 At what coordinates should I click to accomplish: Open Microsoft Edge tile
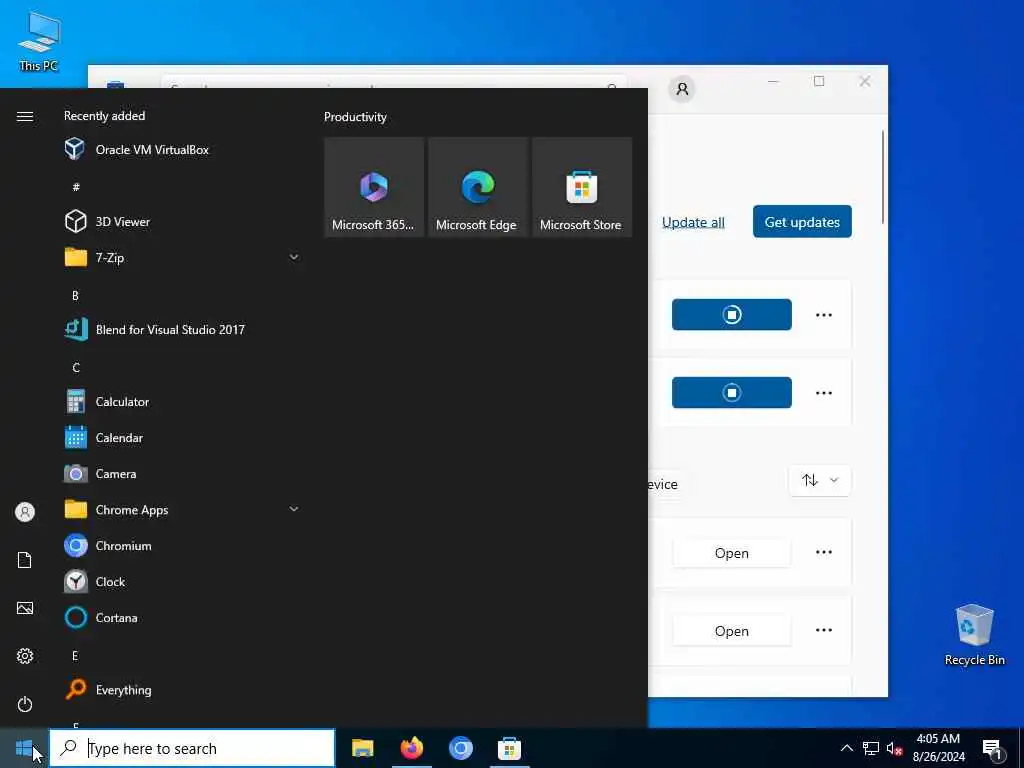[x=477, y=187]
